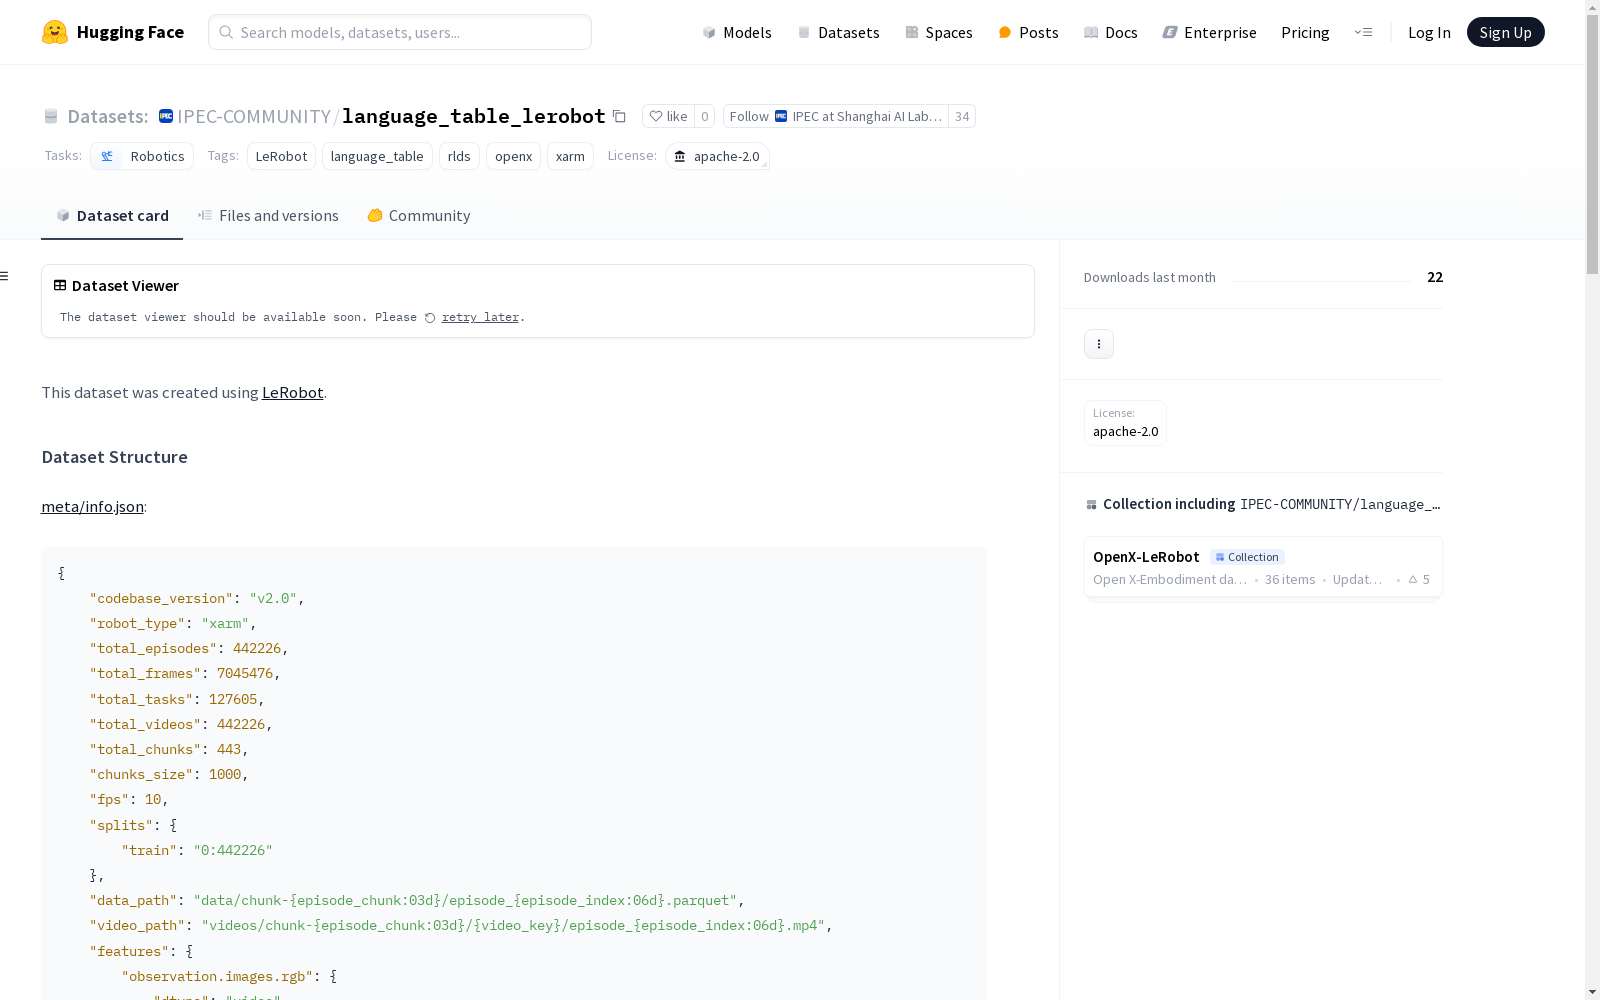Click the "robot_type" value "xarm"
The width and height of the screenshot is (1600, 1000).
[225, 624]
